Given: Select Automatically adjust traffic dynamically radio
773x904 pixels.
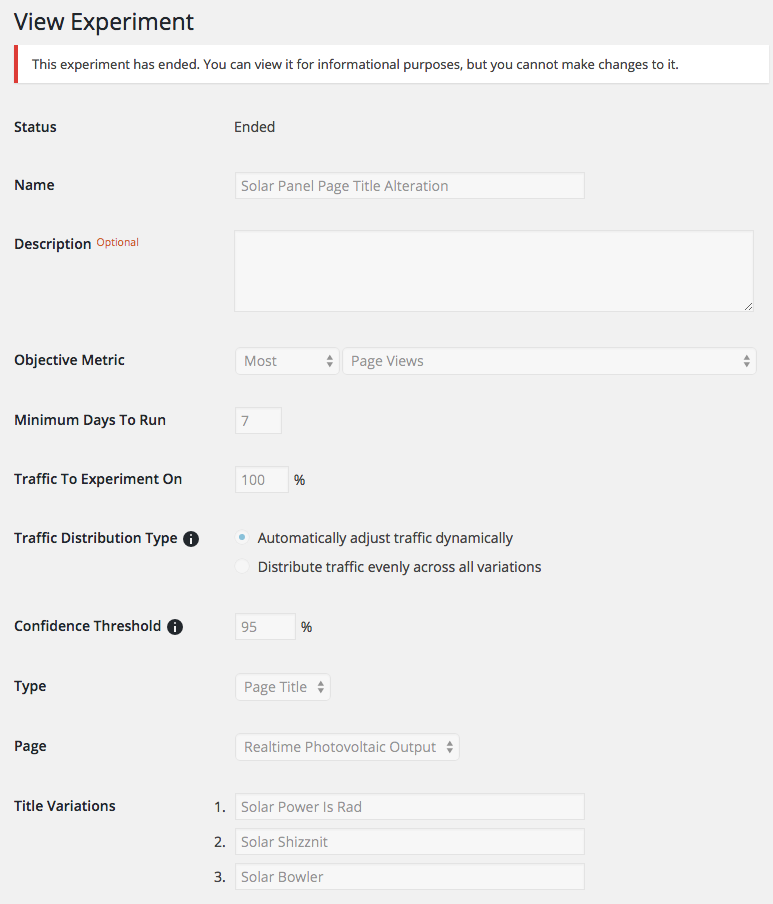Looking at the screenshot, I should coord(242,538).
